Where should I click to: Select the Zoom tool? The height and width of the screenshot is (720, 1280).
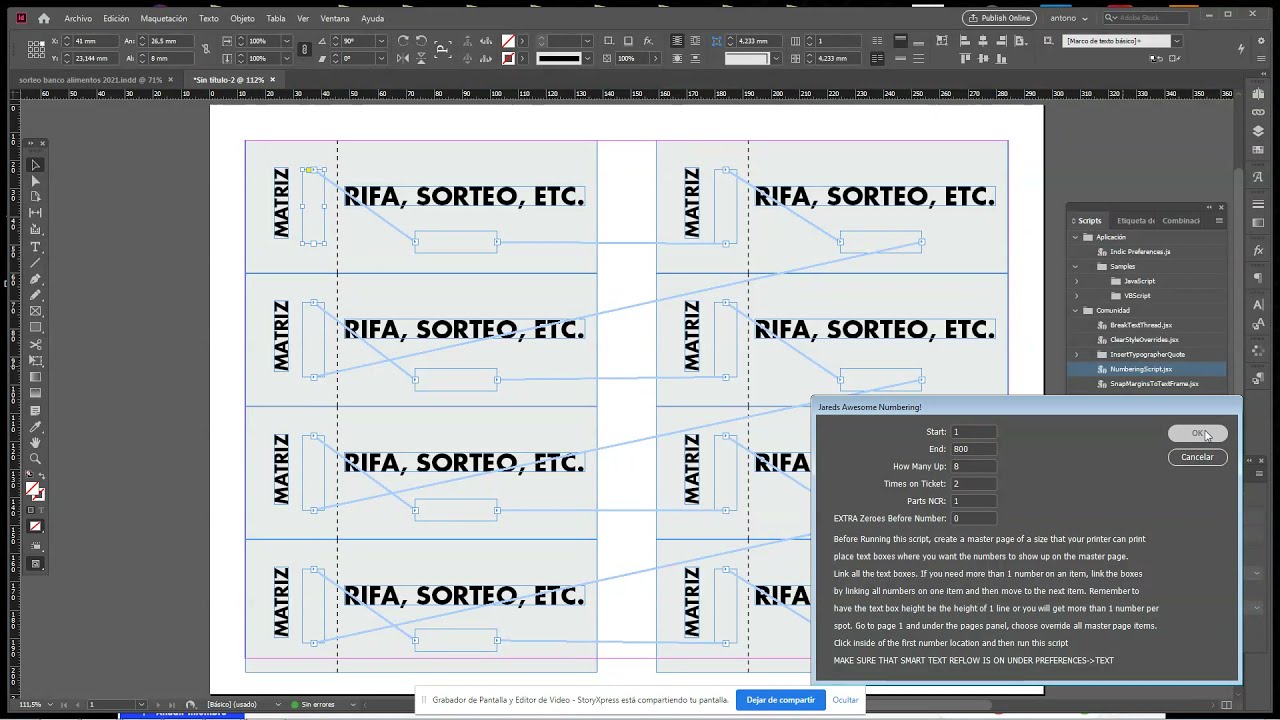click(35, 459)
